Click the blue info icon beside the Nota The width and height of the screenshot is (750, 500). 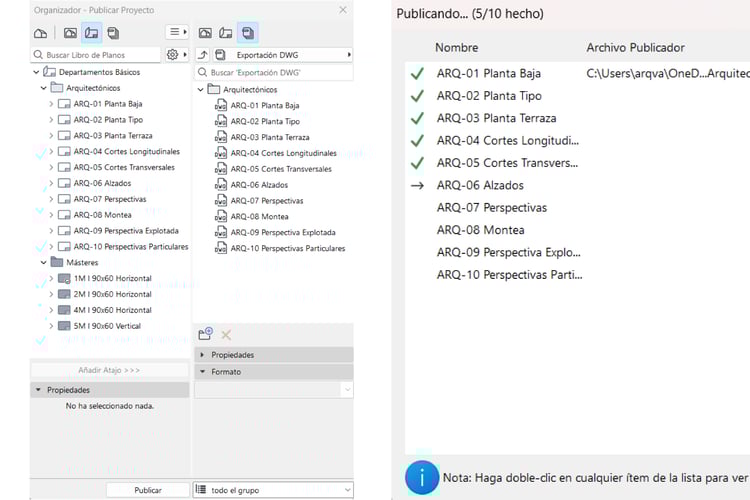[x=422, y=478]
